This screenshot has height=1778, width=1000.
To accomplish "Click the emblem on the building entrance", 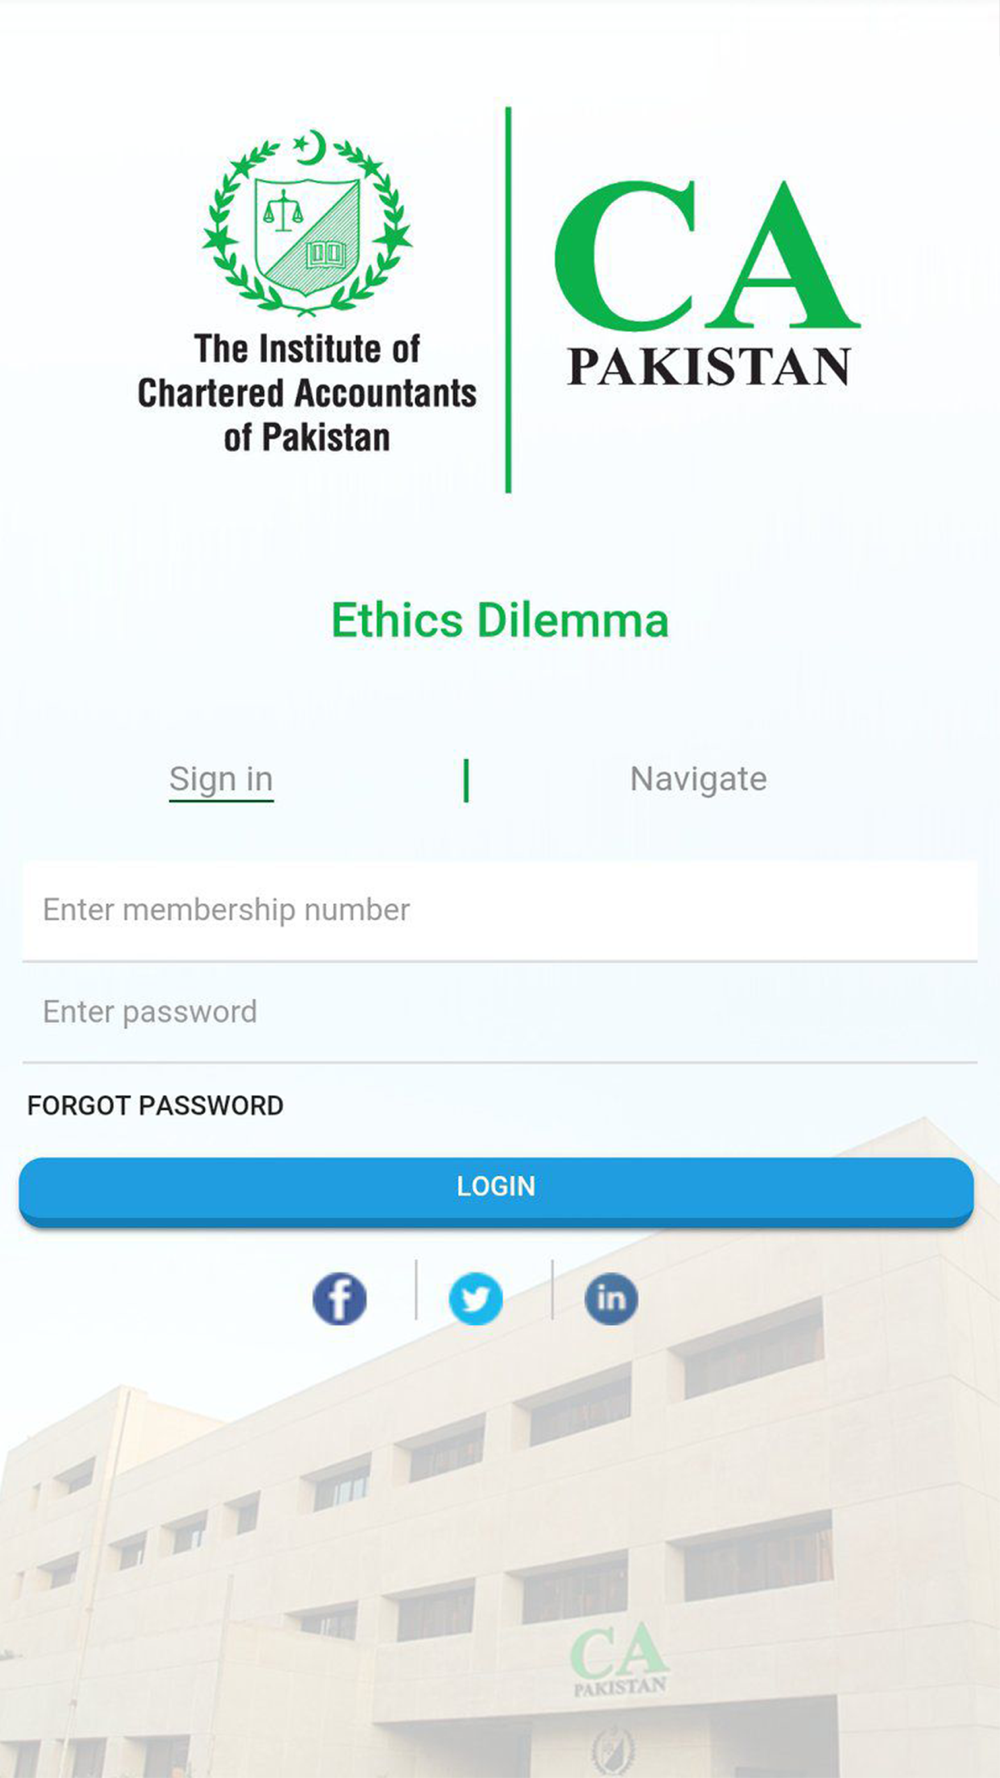I will [x=611, y=1750].
